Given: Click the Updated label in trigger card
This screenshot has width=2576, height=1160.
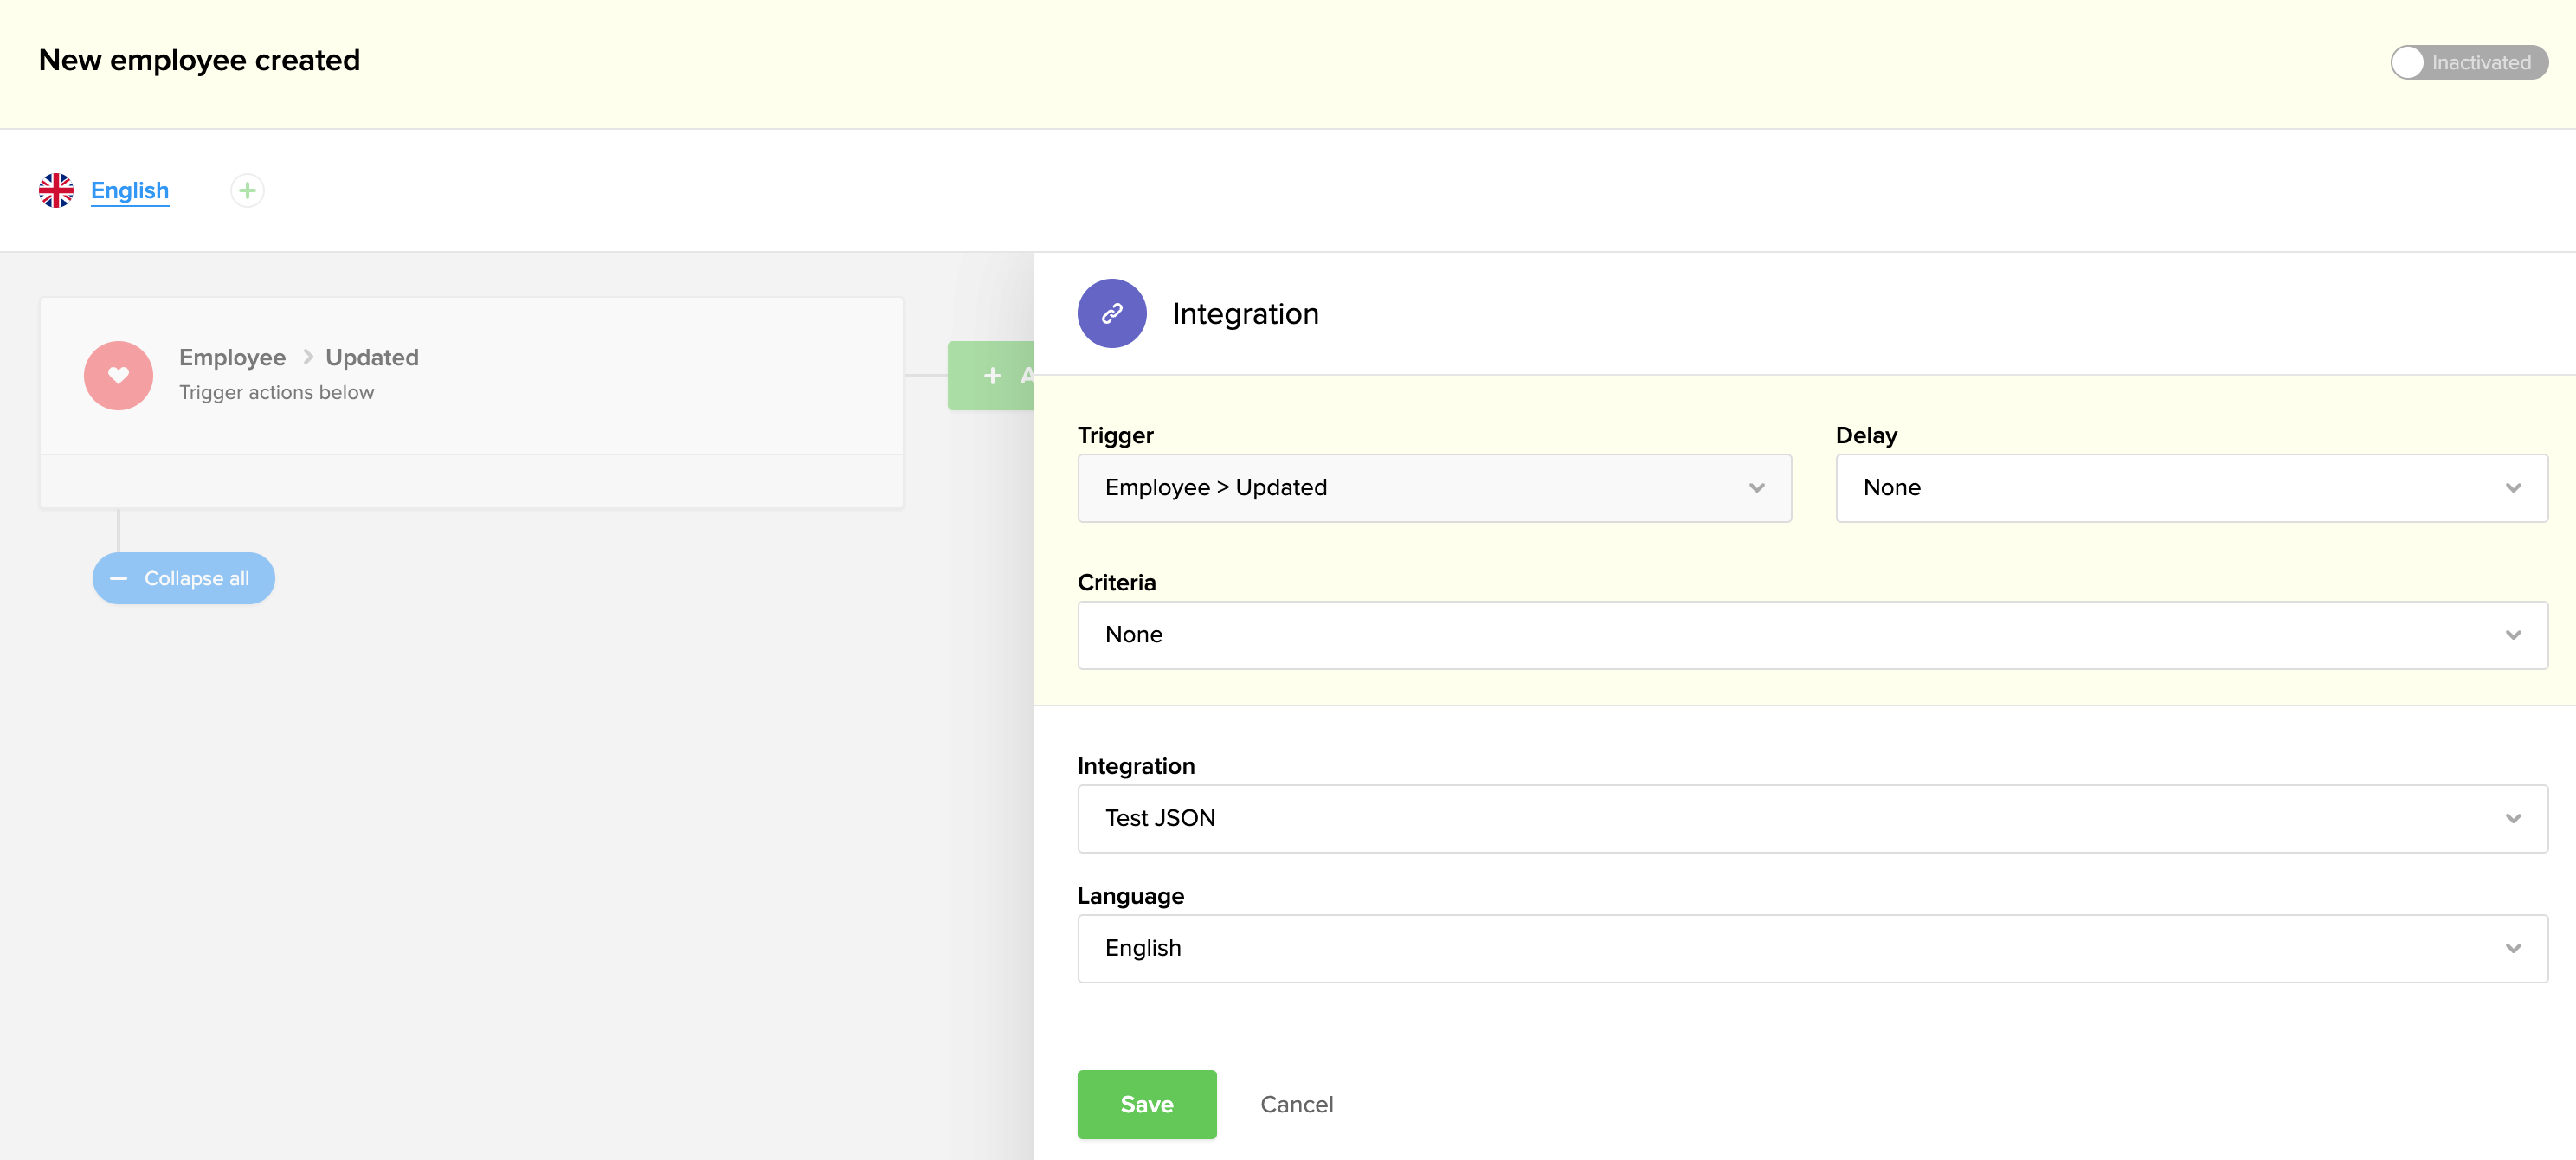Looking at the screenshot, I should click(372, 357).
